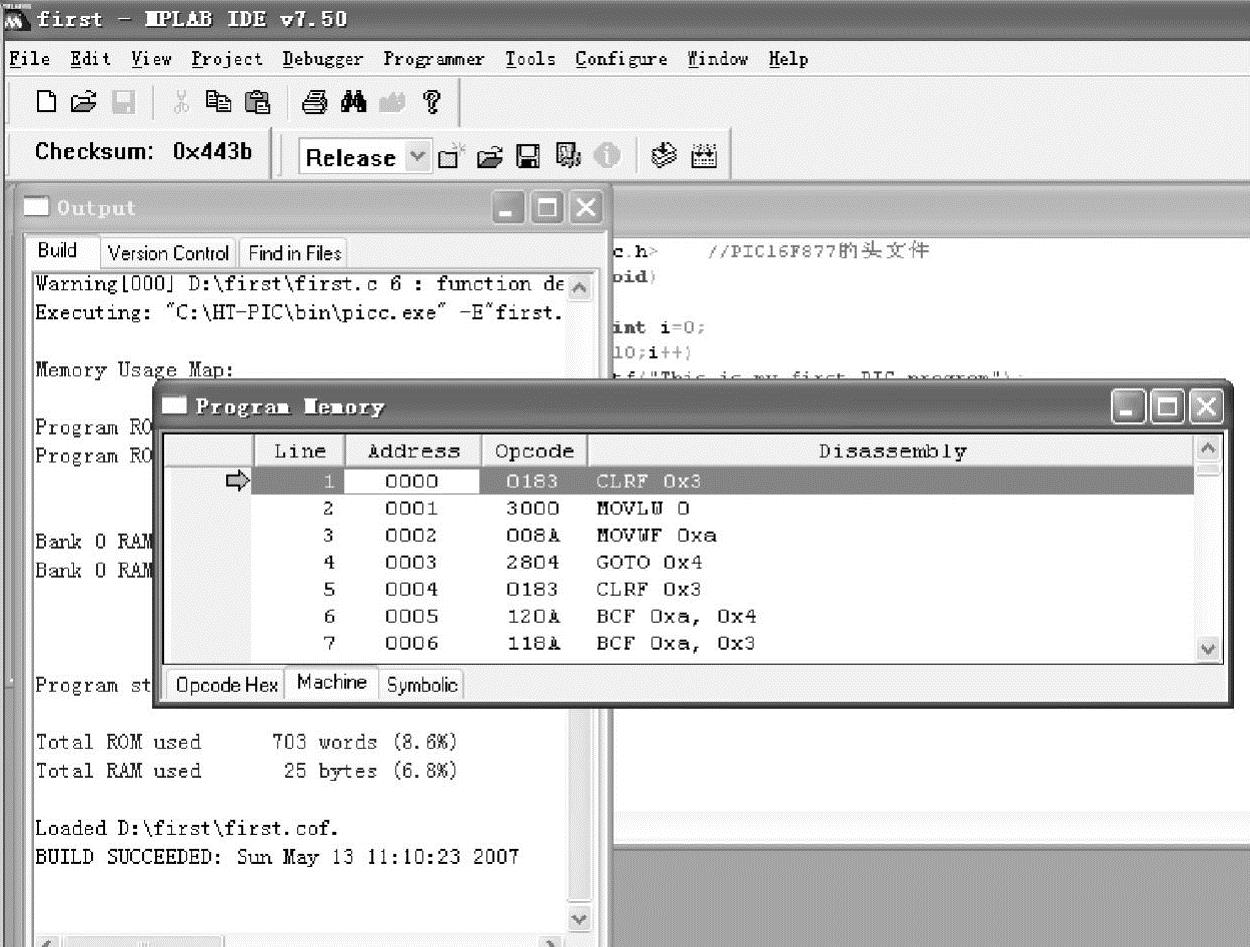Click the Program Memory scrollbar up arrow
1250x947 pixels.
(1208, 449)
